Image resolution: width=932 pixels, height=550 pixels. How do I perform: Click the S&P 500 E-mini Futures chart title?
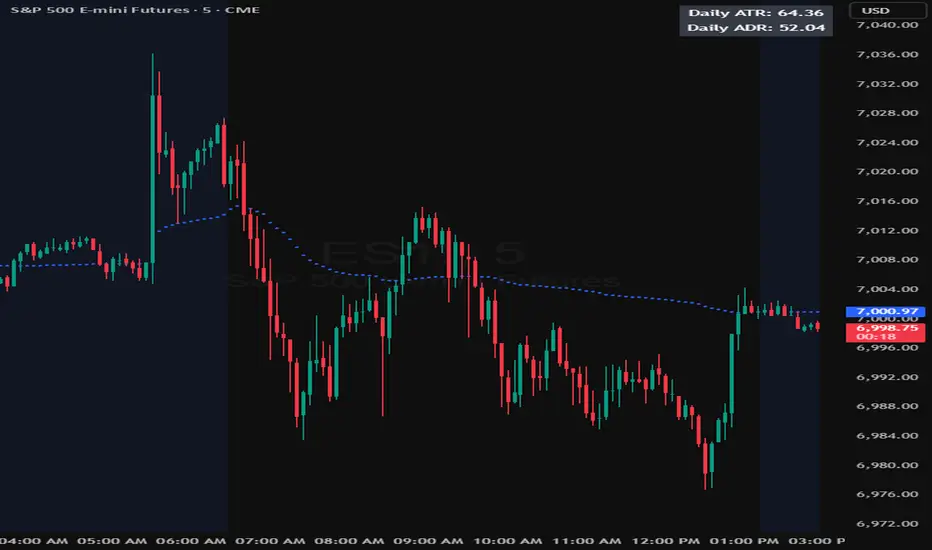pyautogui.click(x=135, y=10)
